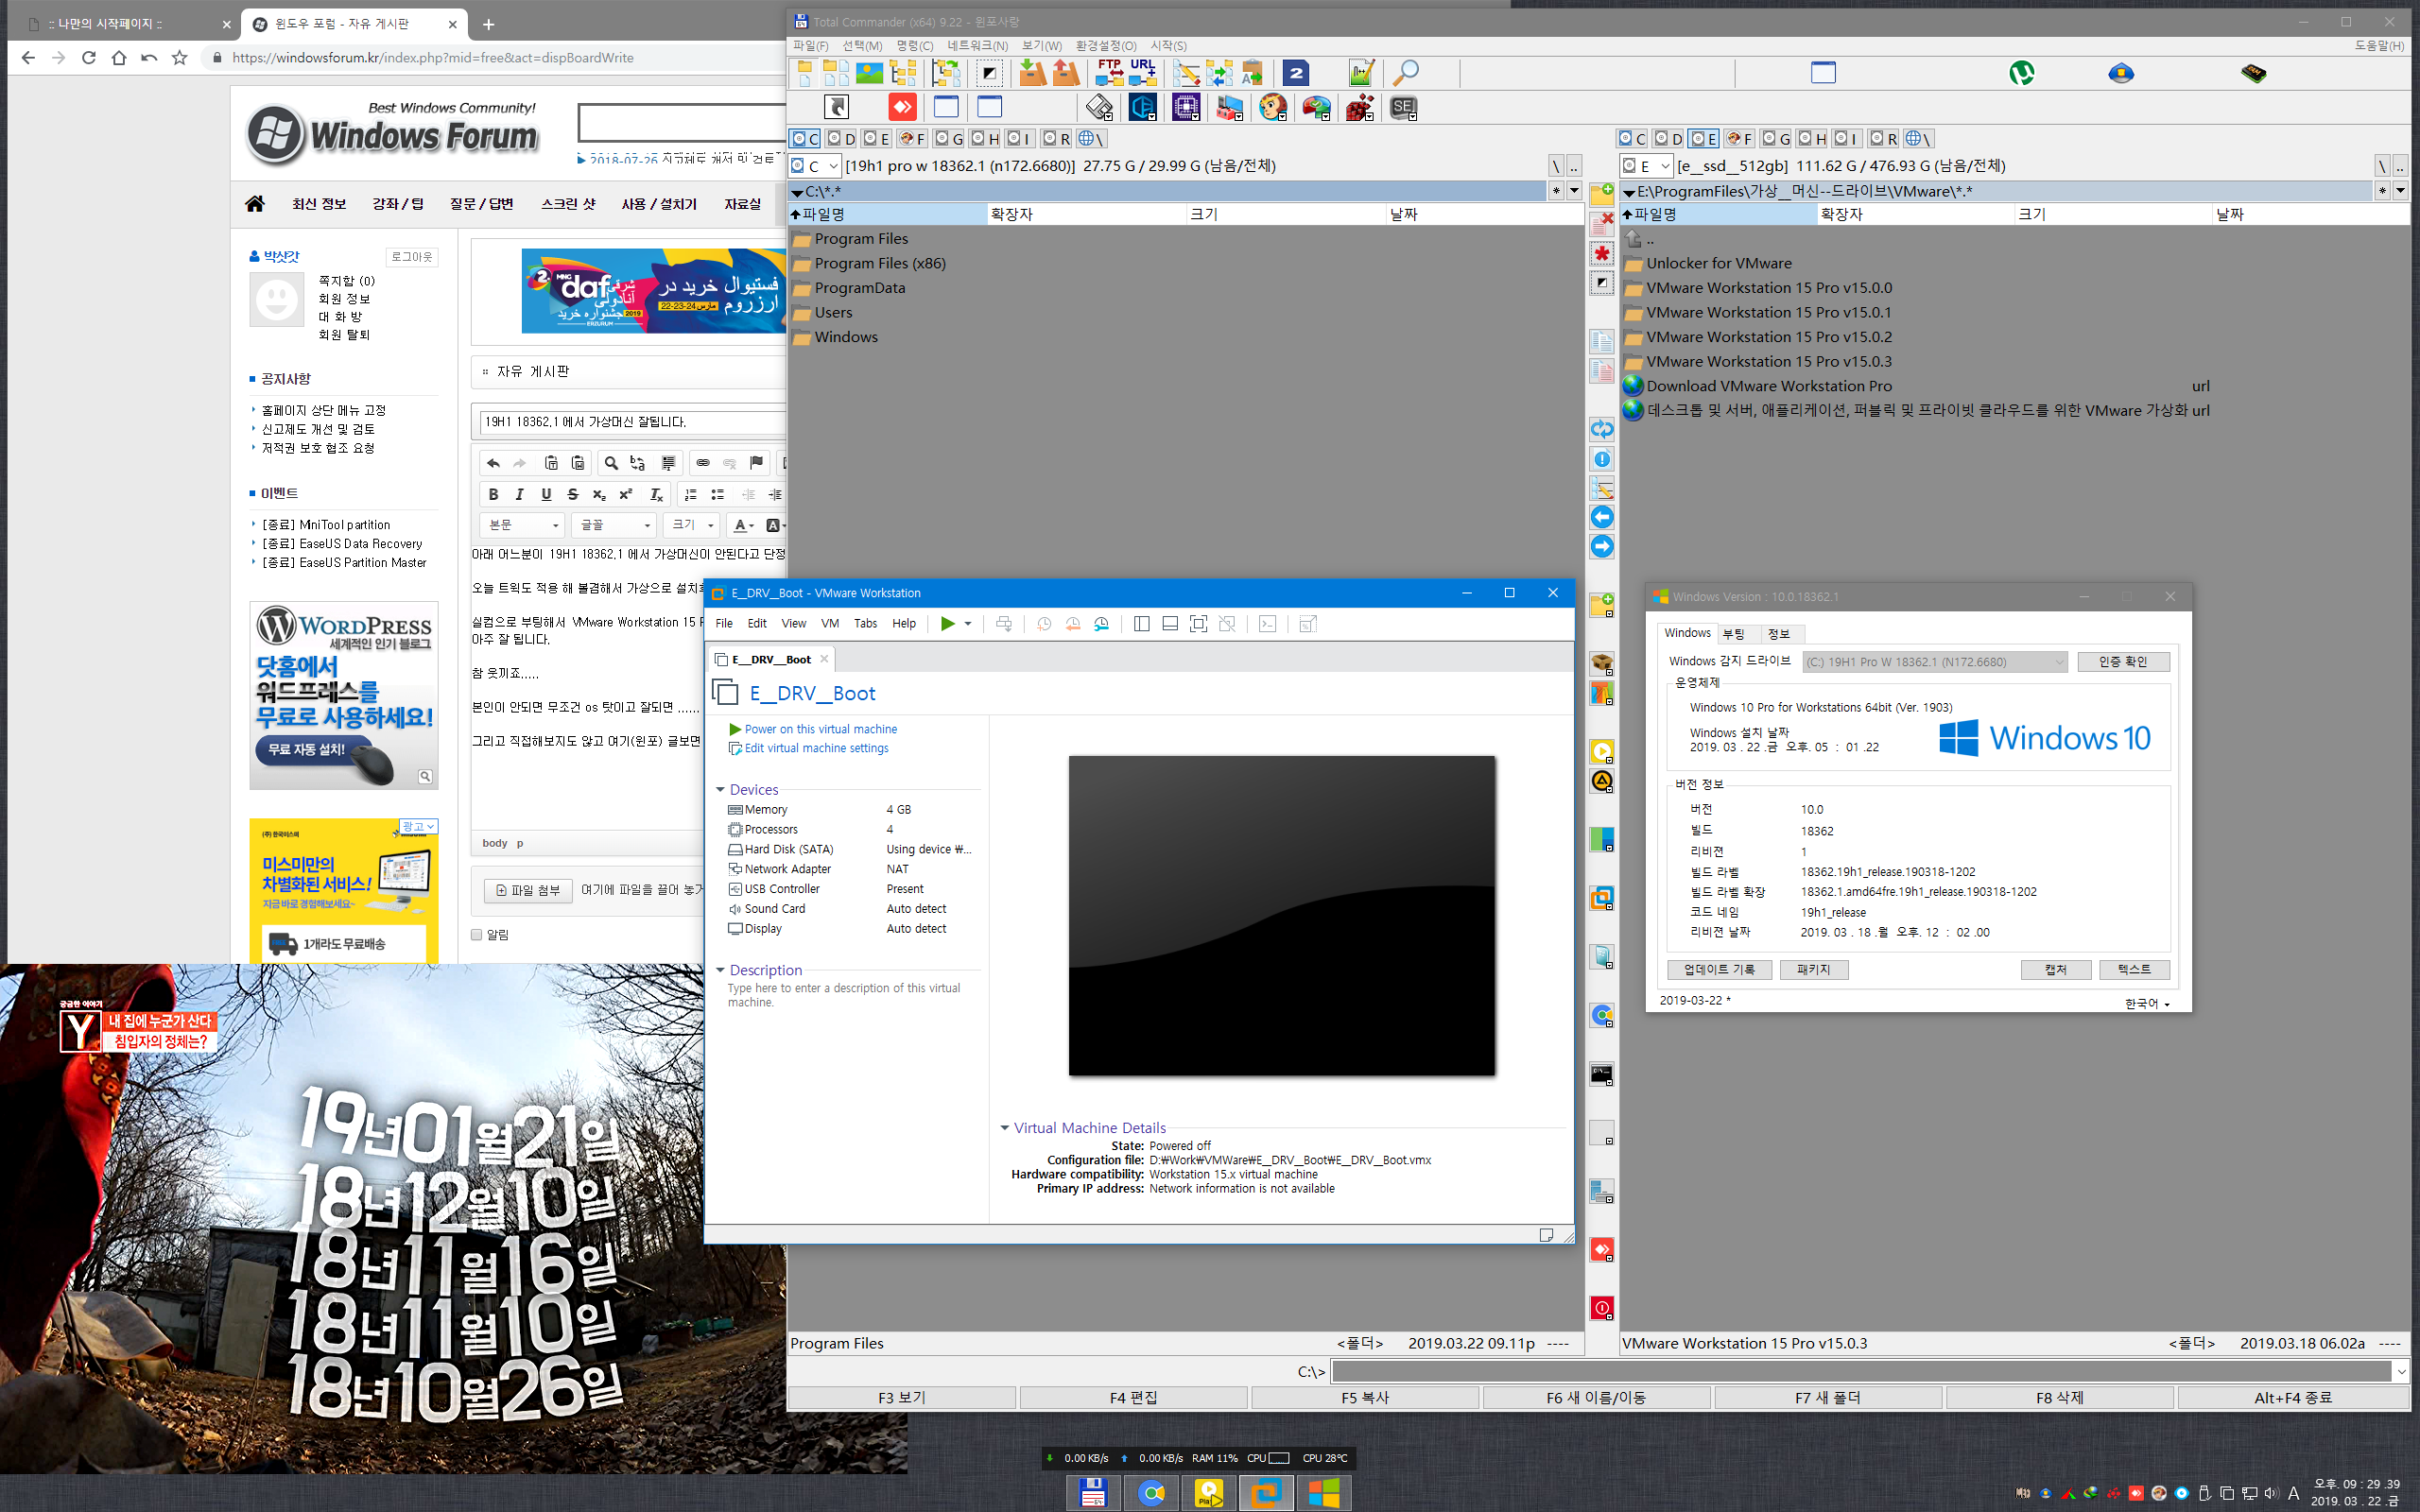Open Windows 감지 드라이브 combo box
The image size is (2420, 1512).
click(x=1935, y=662)
